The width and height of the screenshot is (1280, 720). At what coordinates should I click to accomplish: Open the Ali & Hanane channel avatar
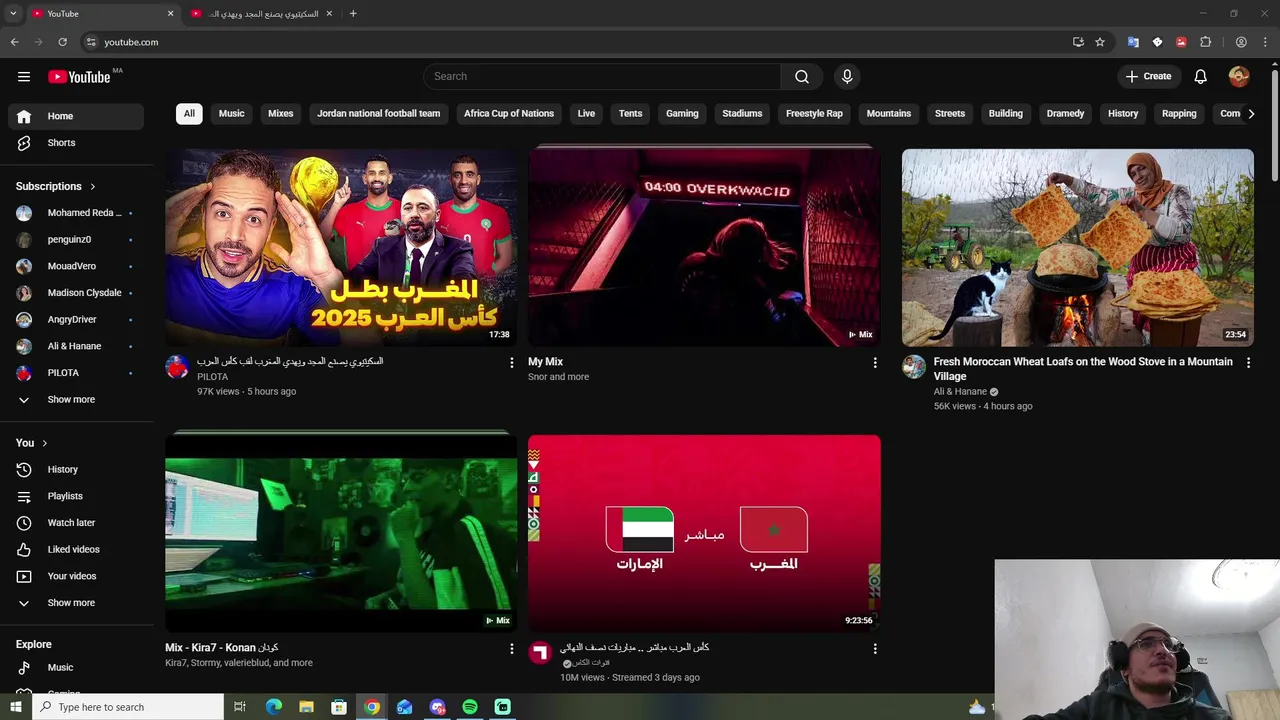click(x=914, y=367)
